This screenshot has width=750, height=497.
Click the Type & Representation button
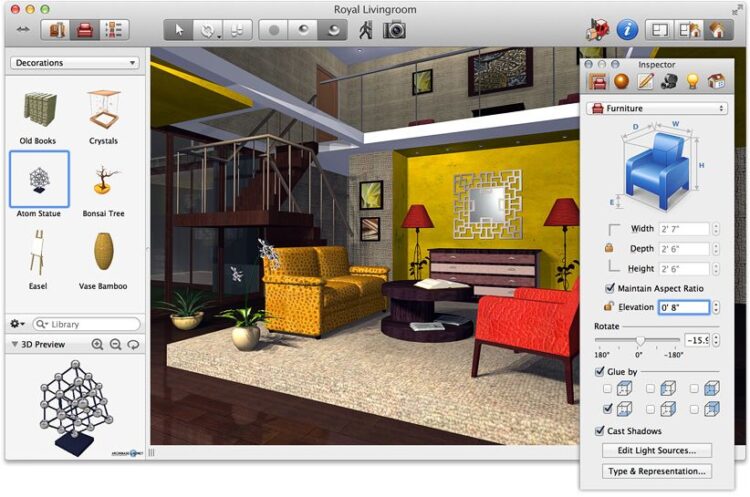point(656,470)
